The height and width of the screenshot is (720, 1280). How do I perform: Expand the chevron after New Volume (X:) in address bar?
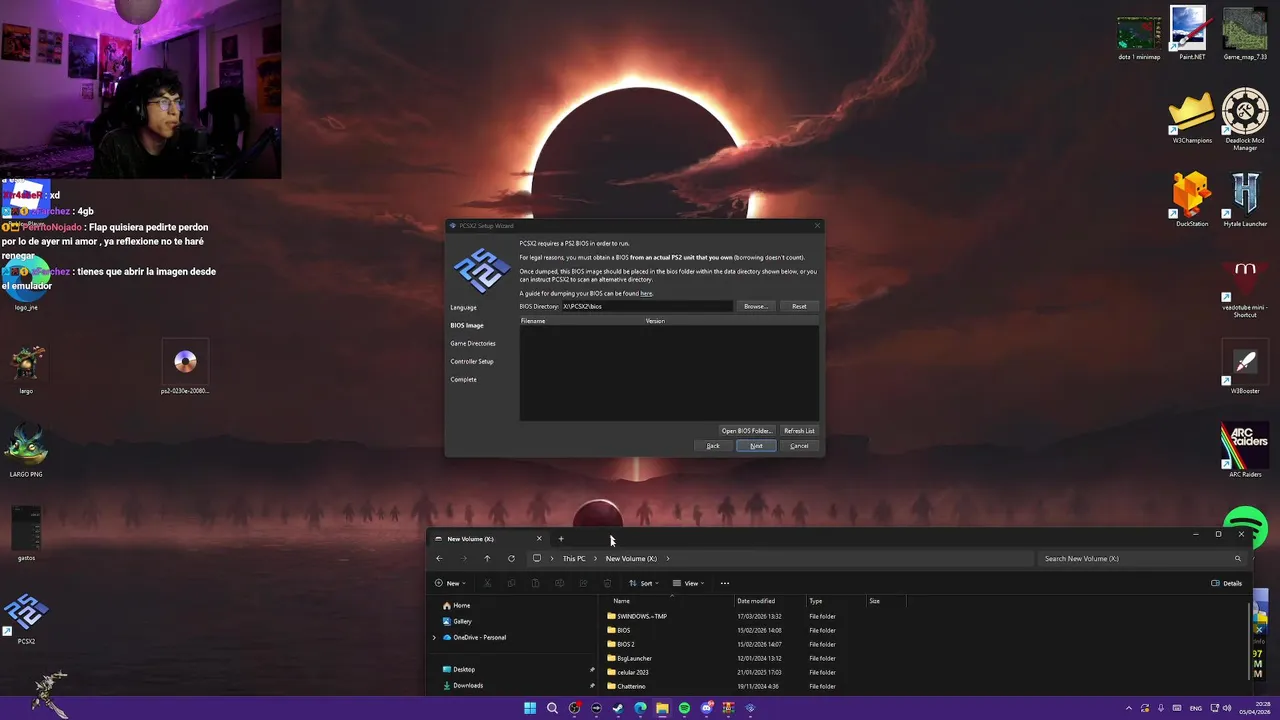click(667, 558)
